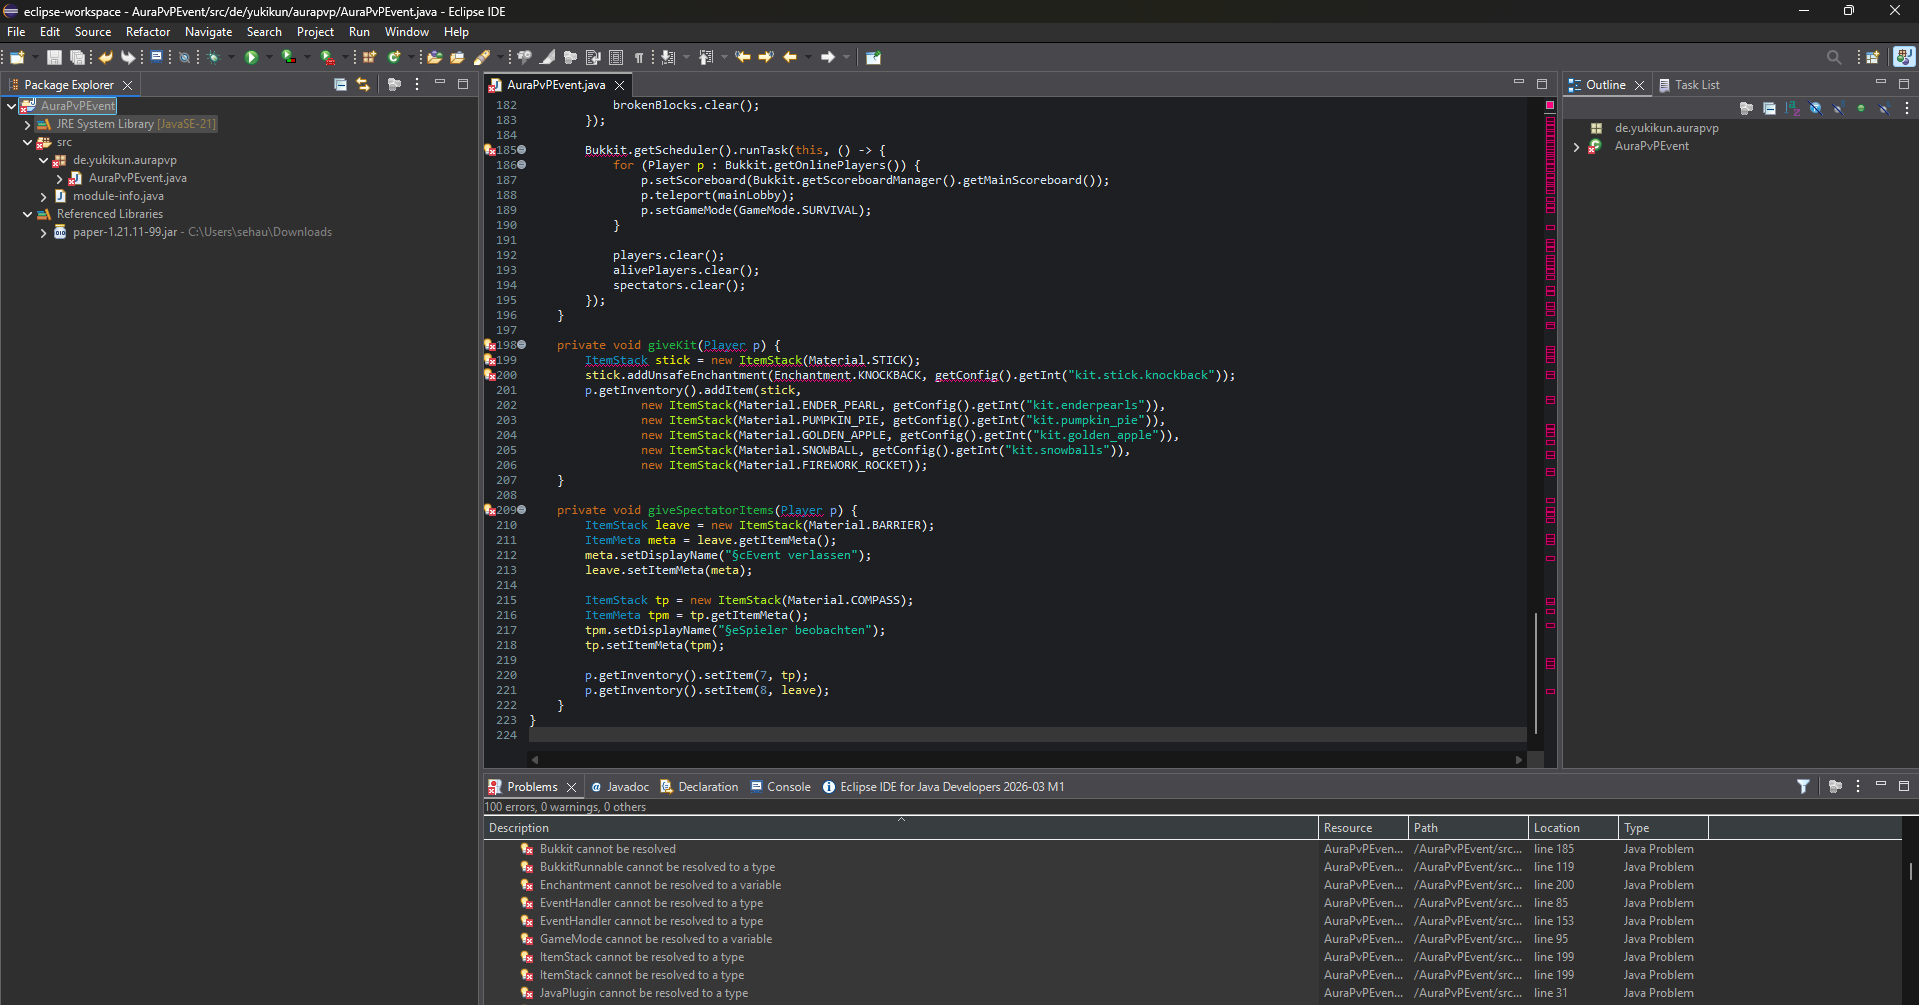
Task: Toggle Hide Static Members in the Outline view
Action: coord(1838,108)
